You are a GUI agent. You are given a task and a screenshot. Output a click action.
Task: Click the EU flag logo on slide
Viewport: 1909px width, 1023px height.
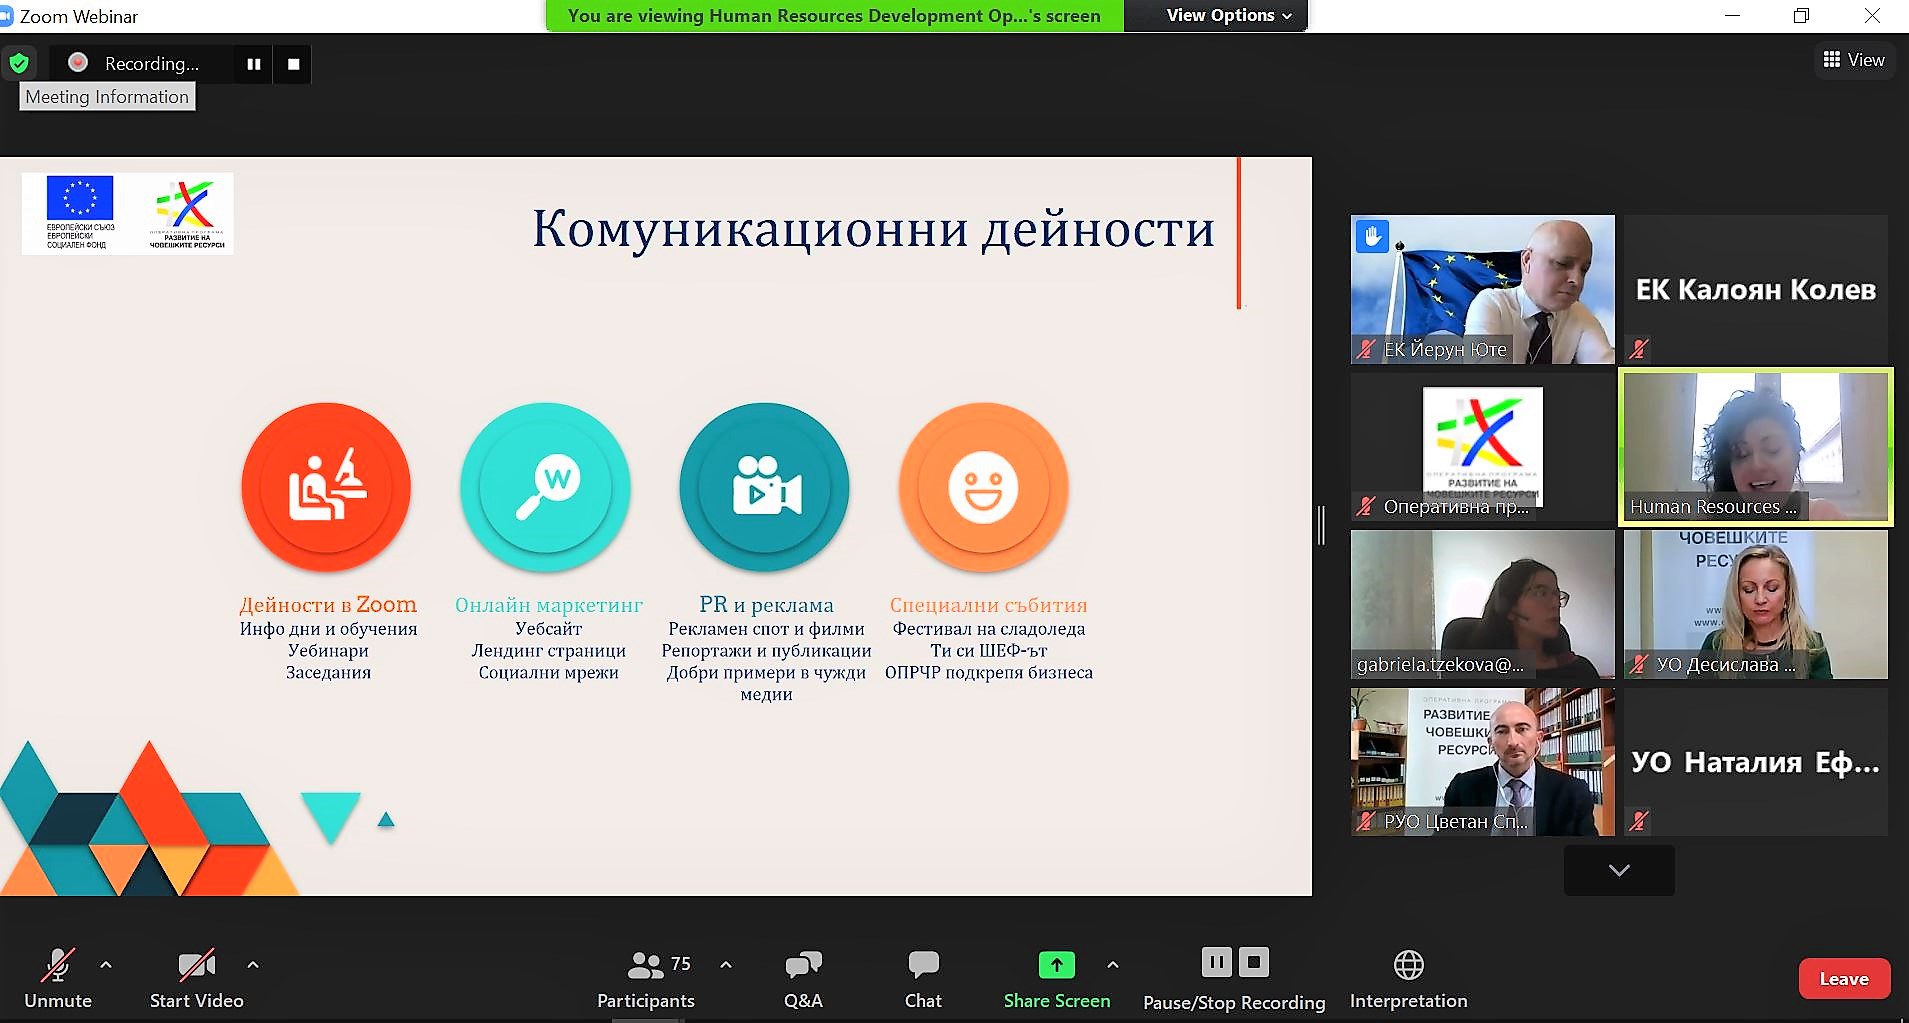click(x=80, y=198)
